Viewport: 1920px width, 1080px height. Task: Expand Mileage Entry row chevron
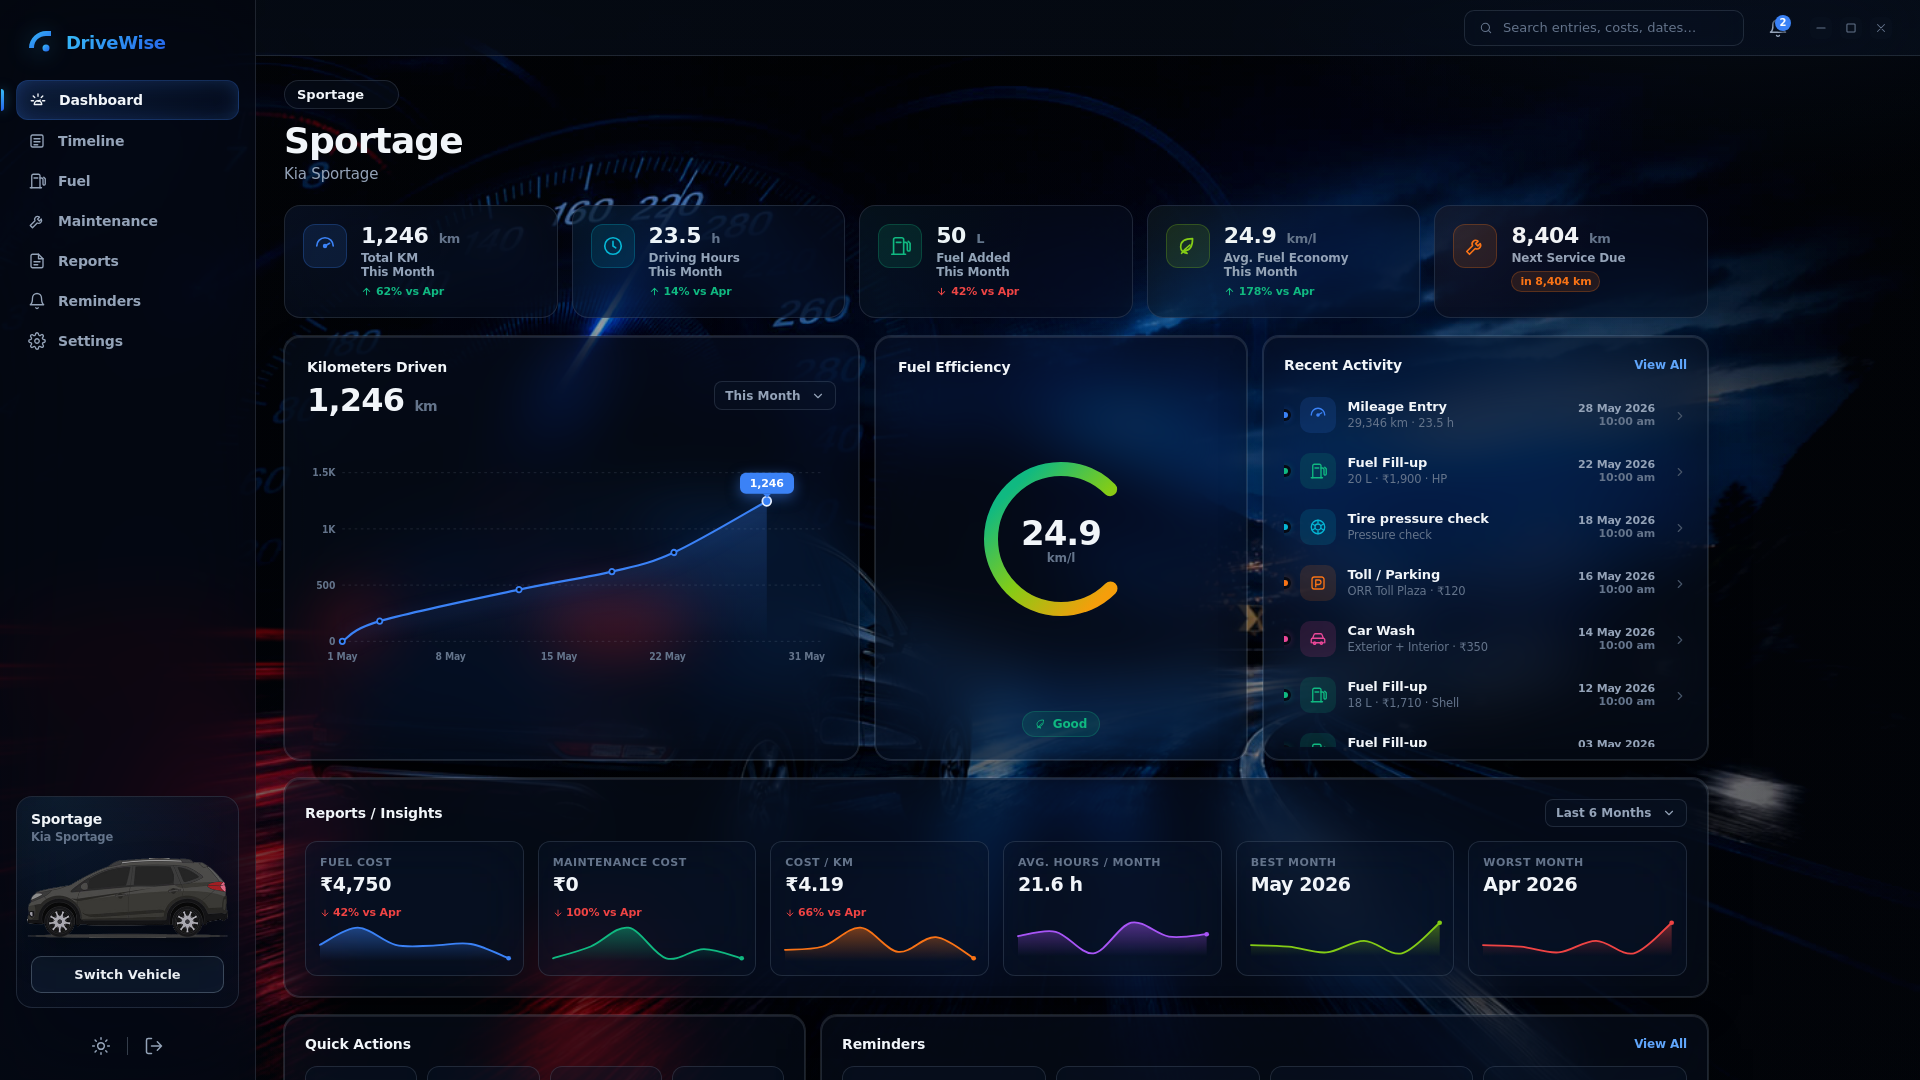tap(1680, 416)
